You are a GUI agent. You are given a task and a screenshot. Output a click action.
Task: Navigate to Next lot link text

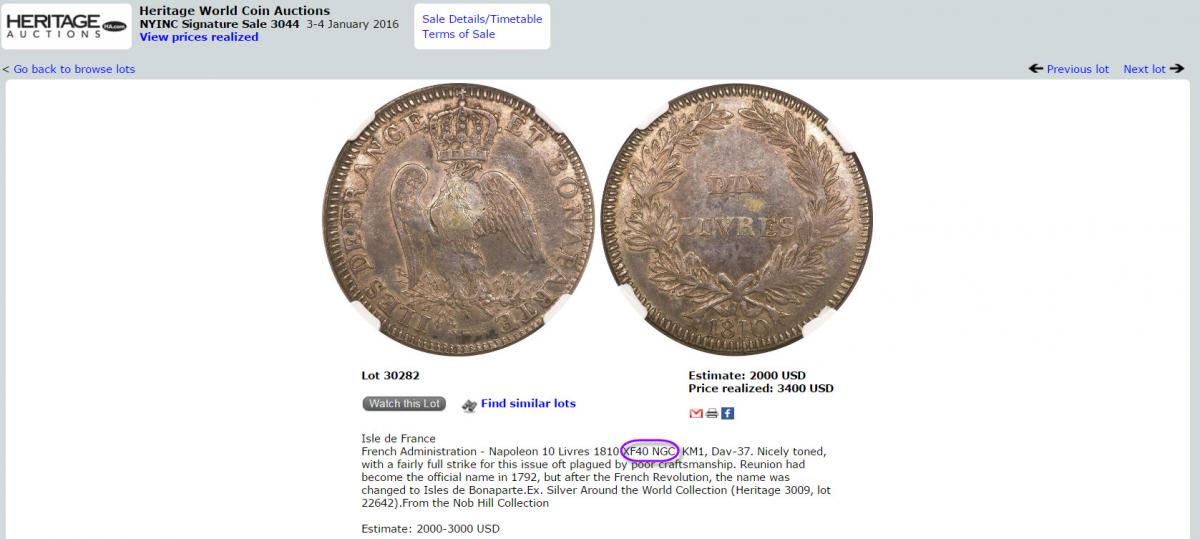1144,69
